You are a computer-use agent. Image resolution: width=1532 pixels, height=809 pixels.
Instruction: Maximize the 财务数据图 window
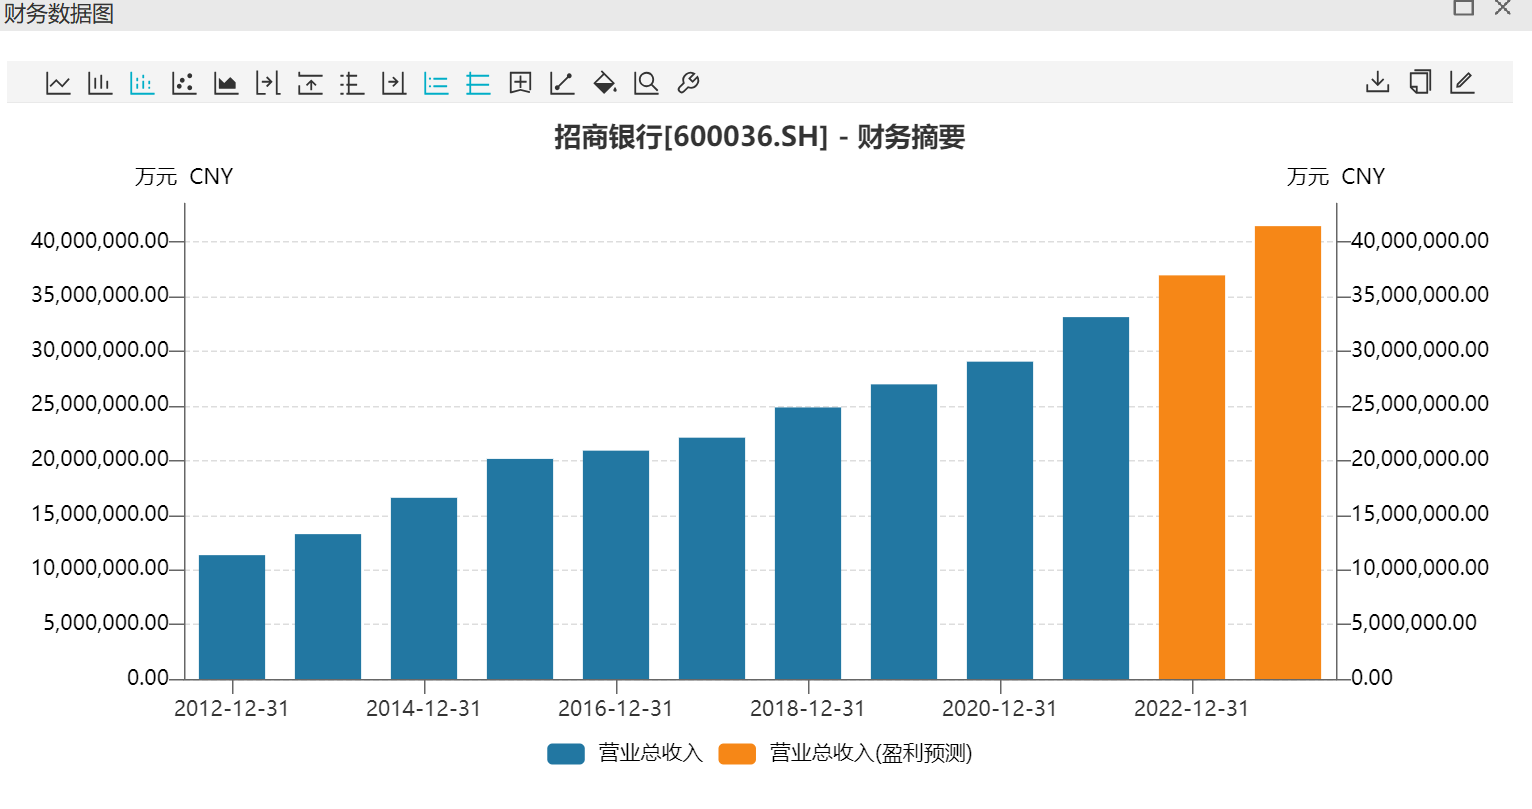point(1464,8)
